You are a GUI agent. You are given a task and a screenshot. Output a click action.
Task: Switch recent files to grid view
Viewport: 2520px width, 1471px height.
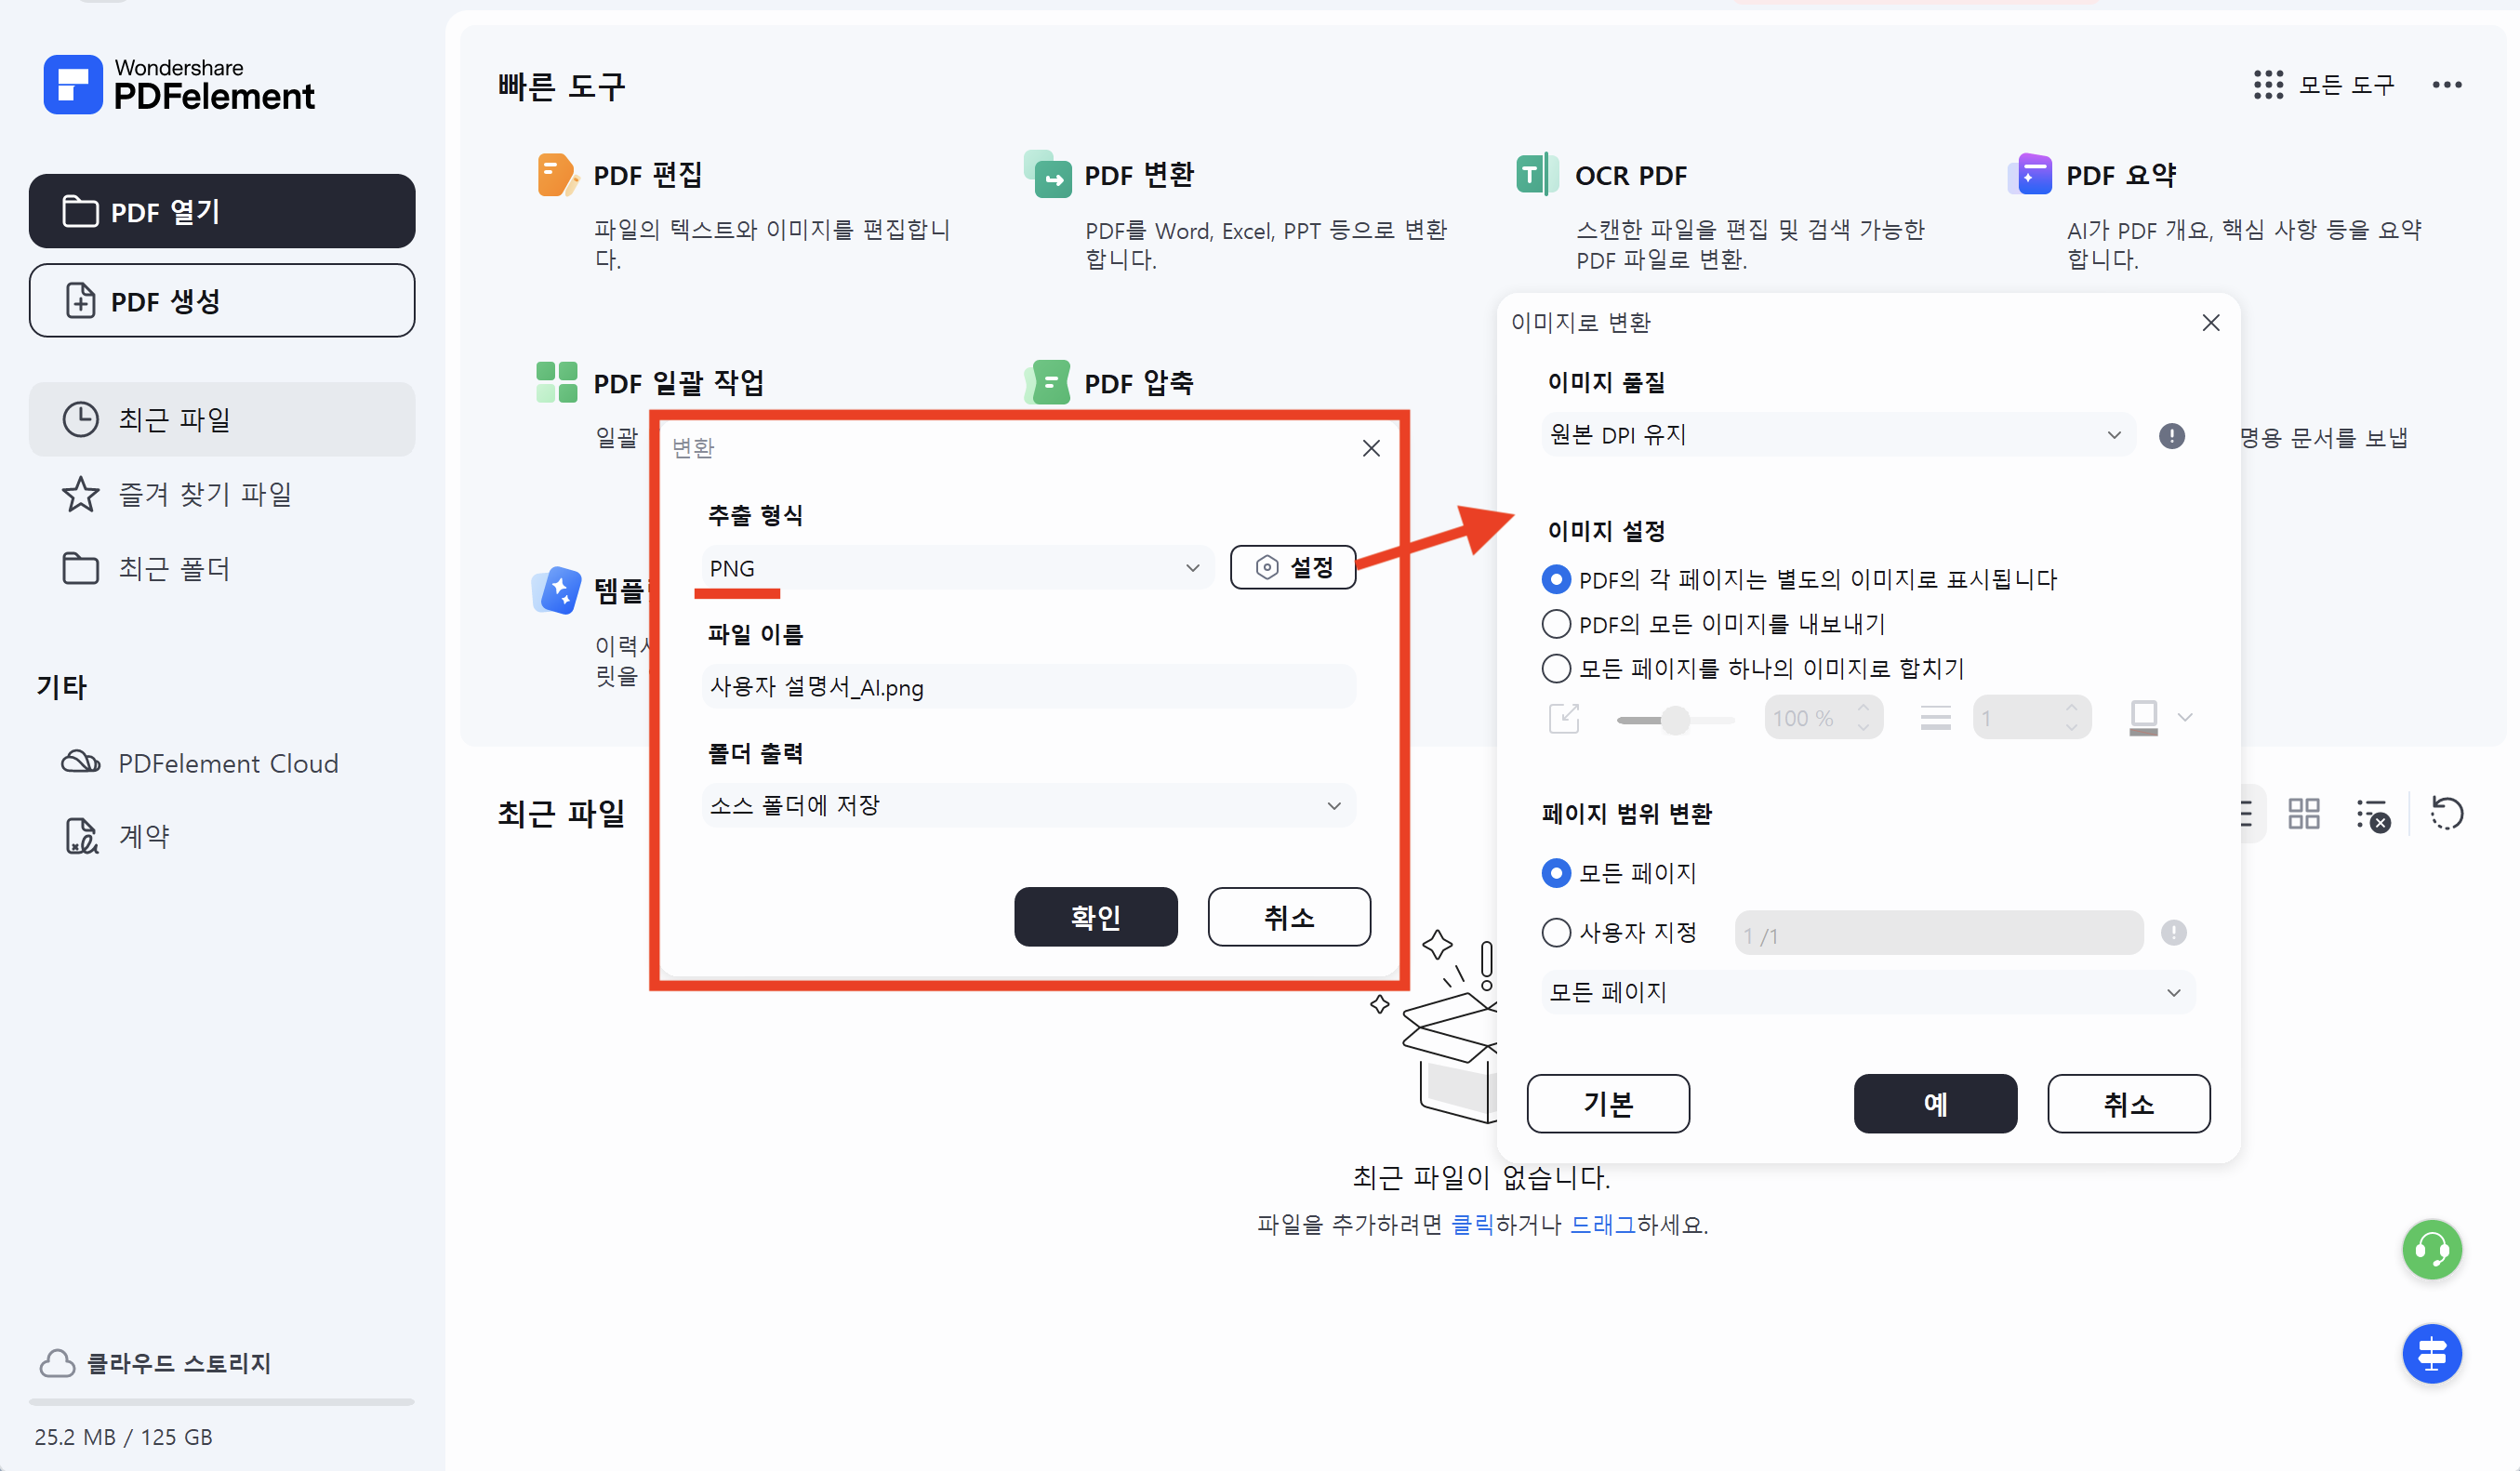coord(2303,813)
